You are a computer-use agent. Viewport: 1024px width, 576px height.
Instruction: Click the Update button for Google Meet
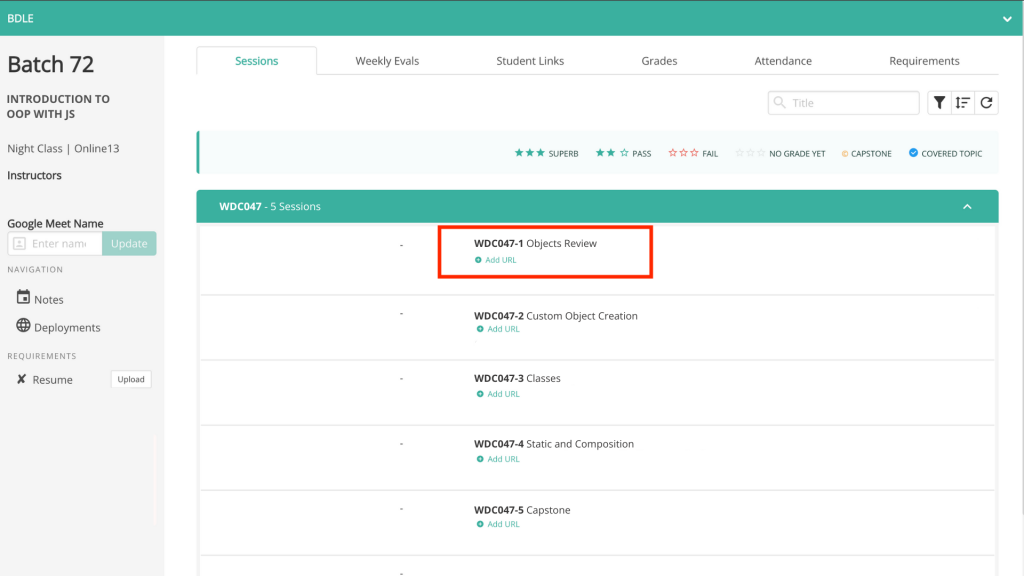pyautogui.click(x=129, y=244)
